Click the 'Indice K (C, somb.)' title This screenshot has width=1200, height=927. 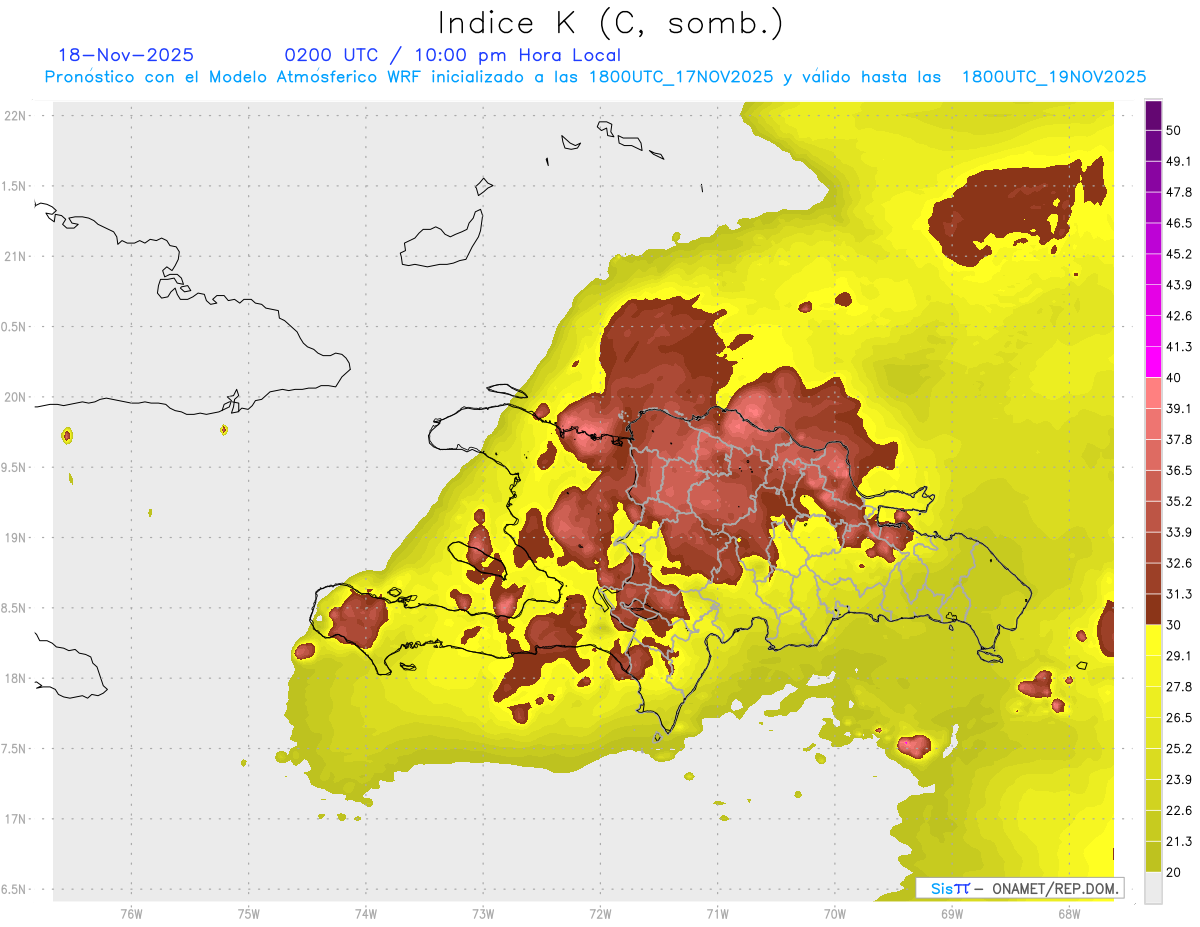(x=610, y=23)
